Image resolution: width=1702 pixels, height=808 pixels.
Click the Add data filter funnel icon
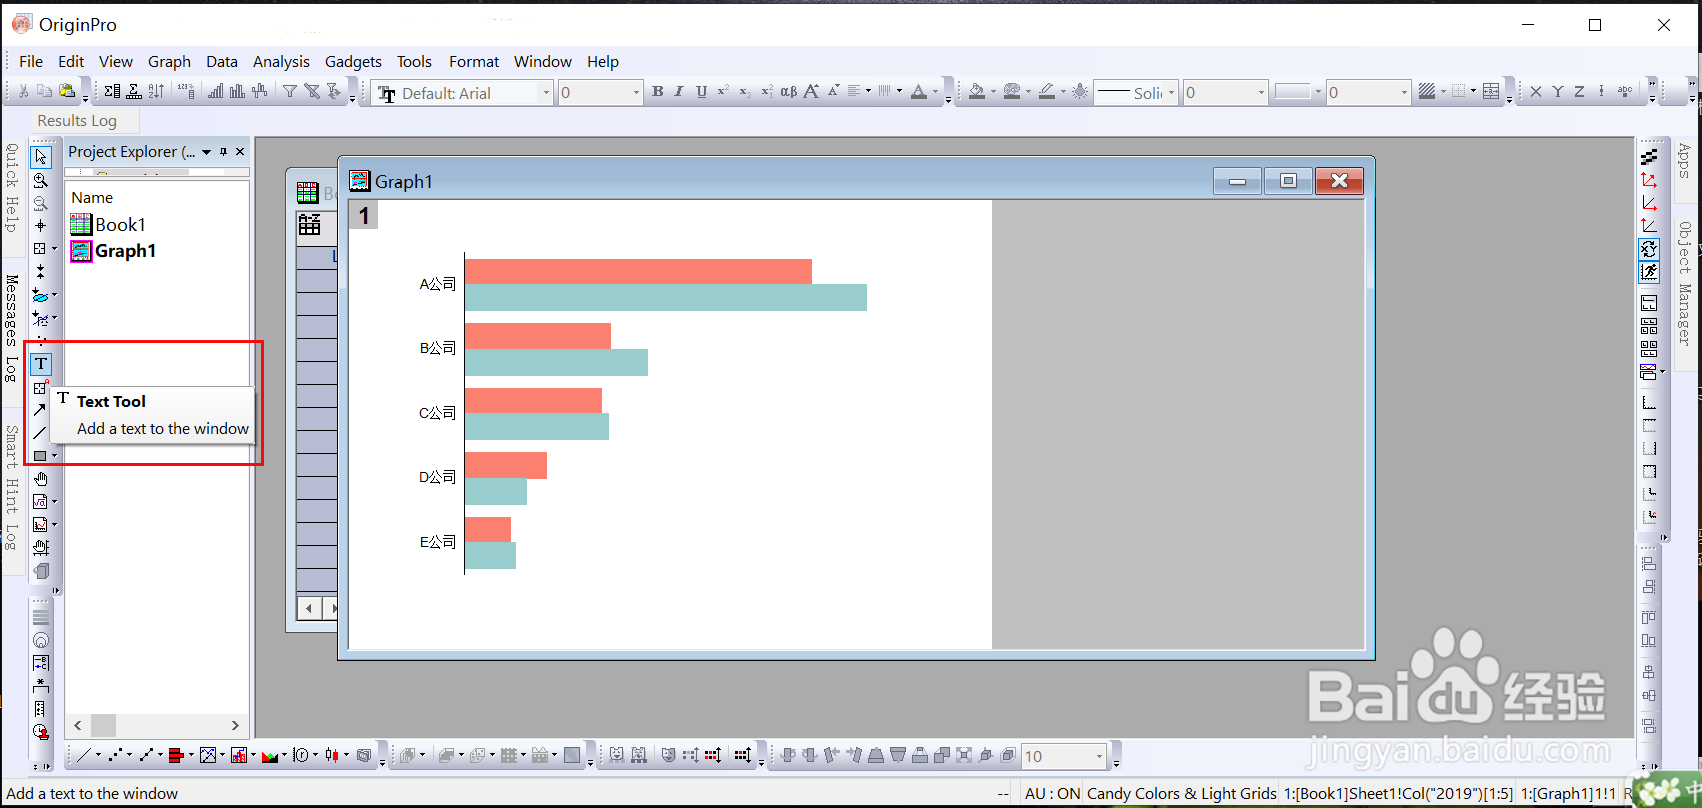pos(290,92)
